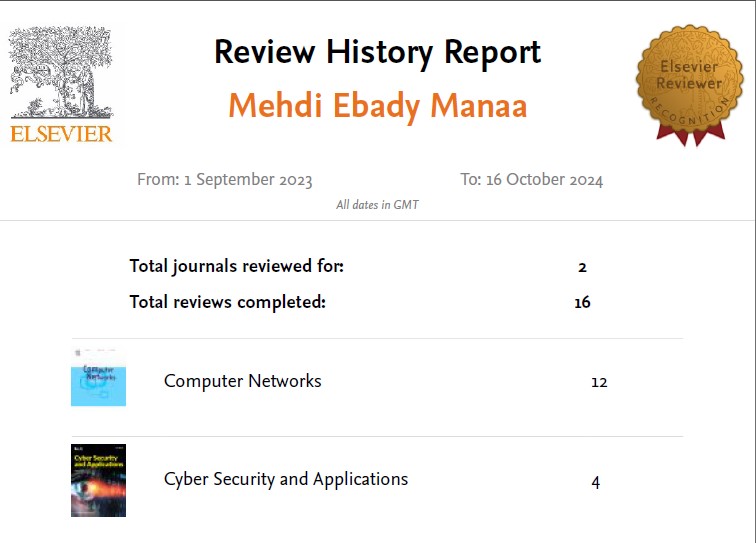Click the Review History Report title
Viewport: 756px width, 543px height.
pyautogui.click(x=377, y=52)
